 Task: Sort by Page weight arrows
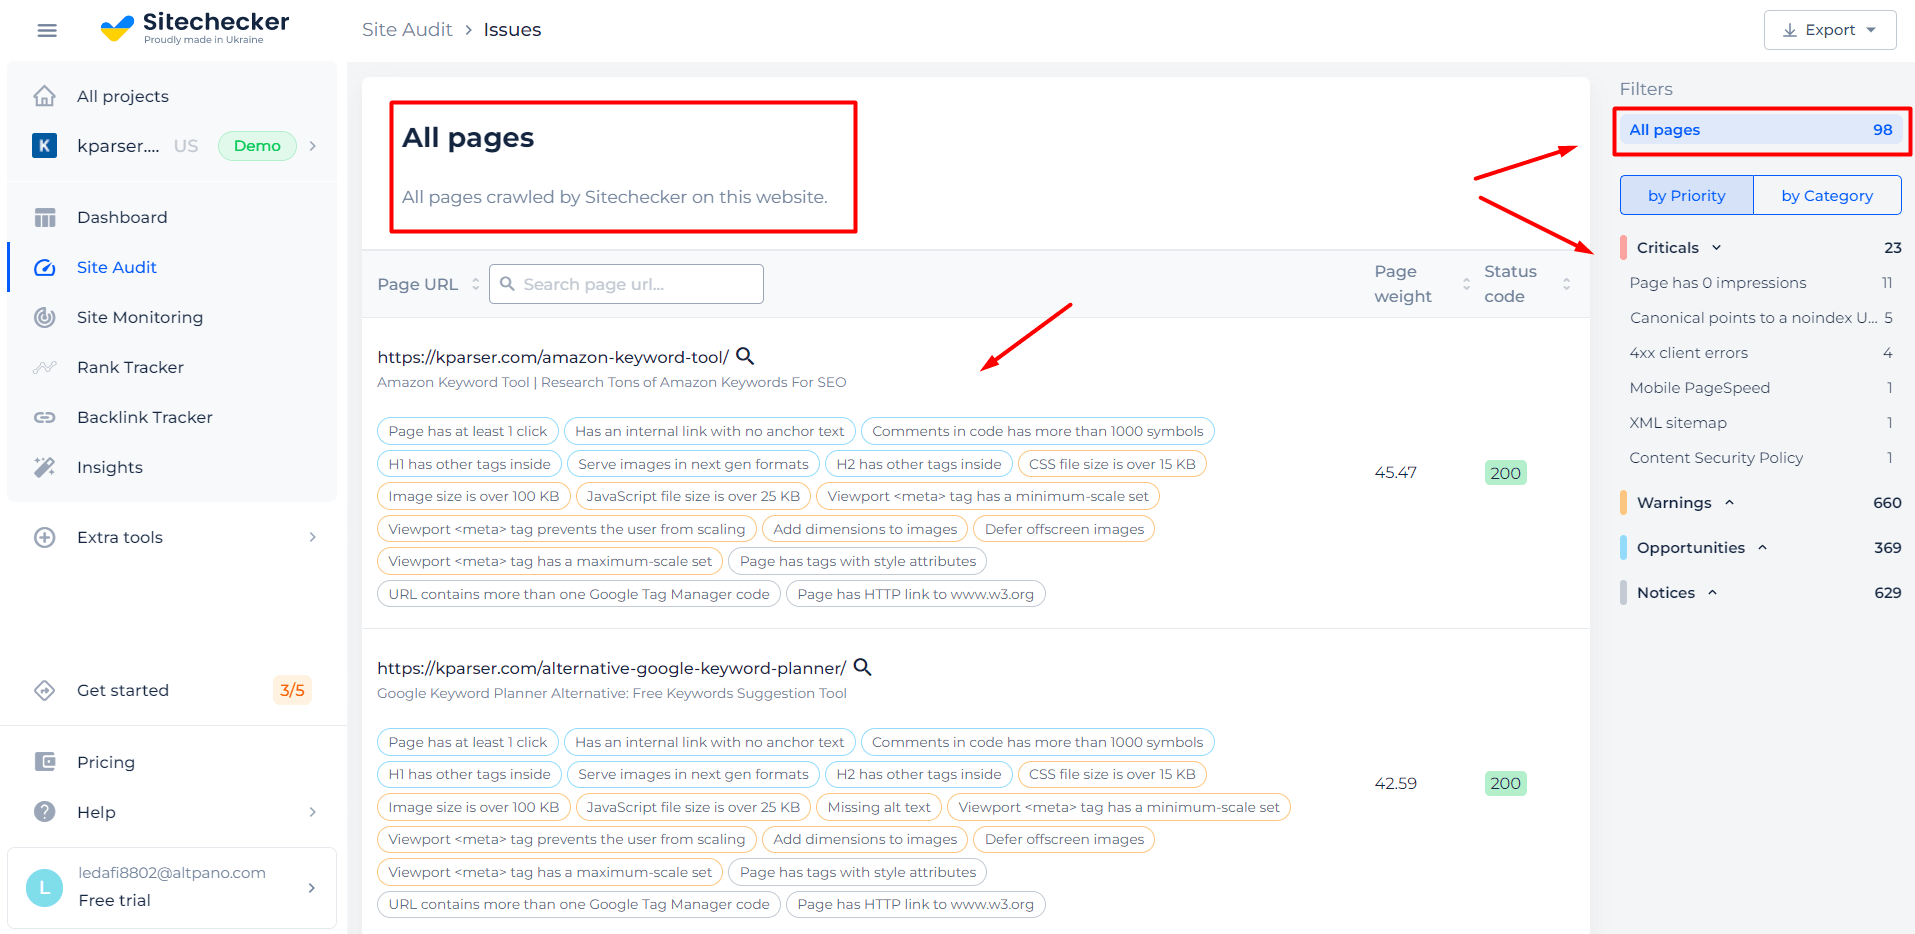click(1467, 284)
